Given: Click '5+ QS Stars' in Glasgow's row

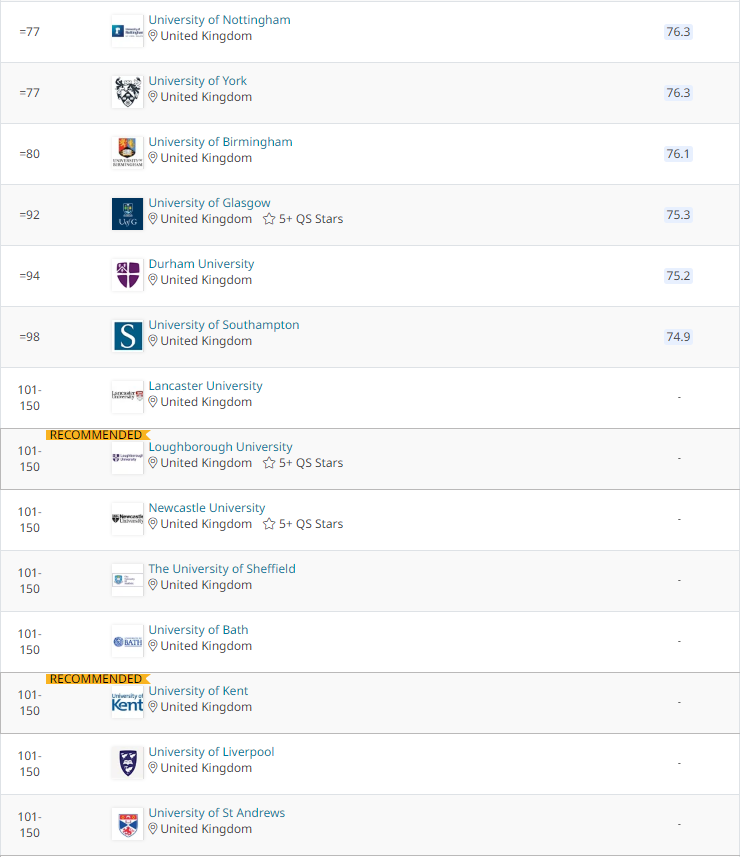Looking at the screenshot, I should coord(311,219).
